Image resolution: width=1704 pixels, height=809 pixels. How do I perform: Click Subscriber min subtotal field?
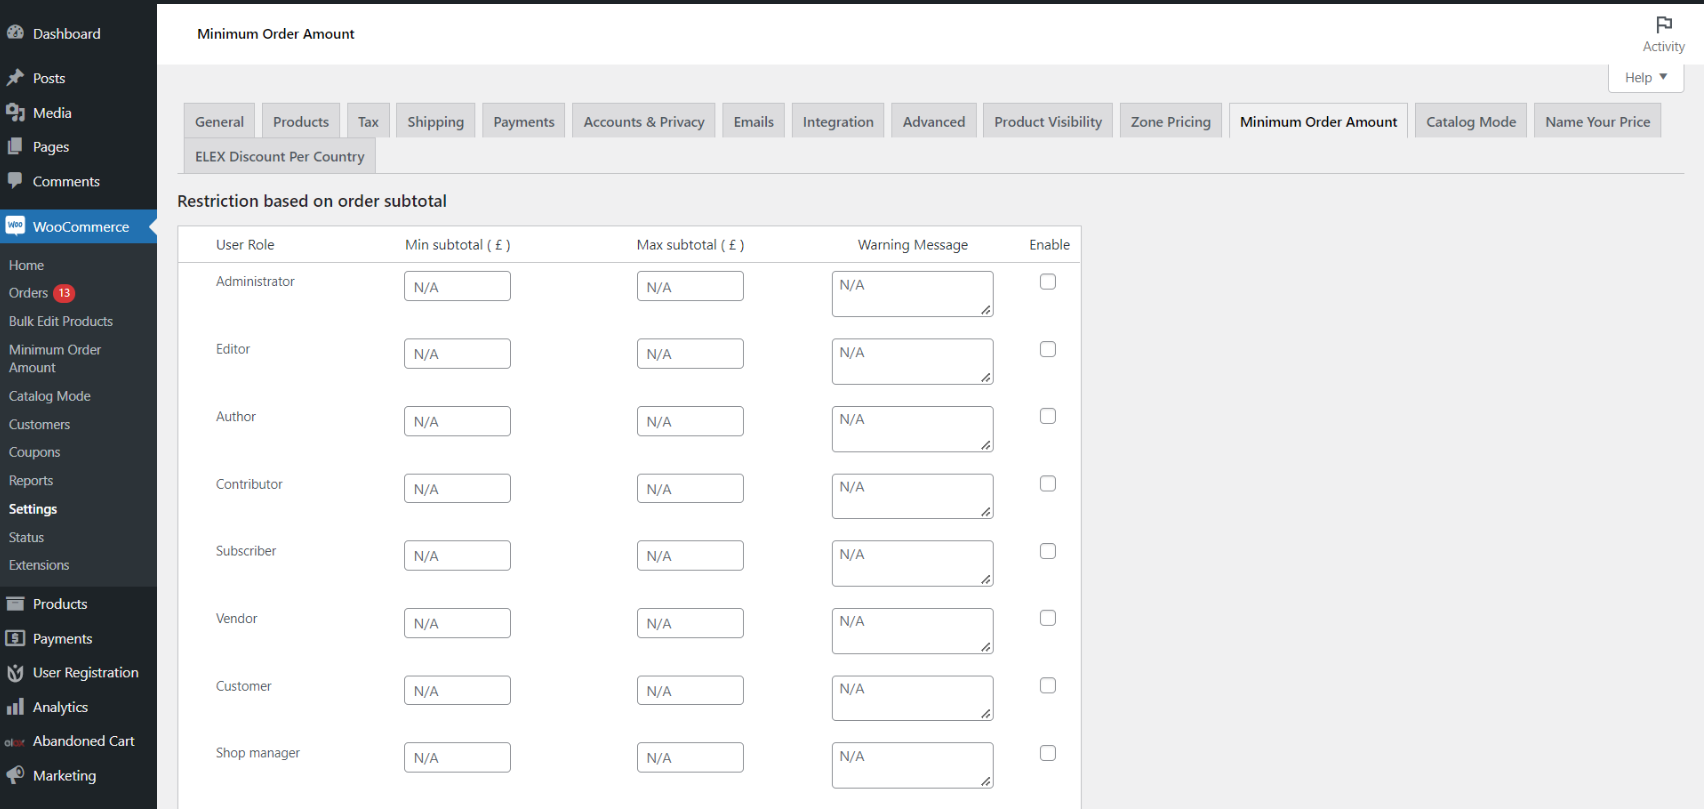[457, 556]
